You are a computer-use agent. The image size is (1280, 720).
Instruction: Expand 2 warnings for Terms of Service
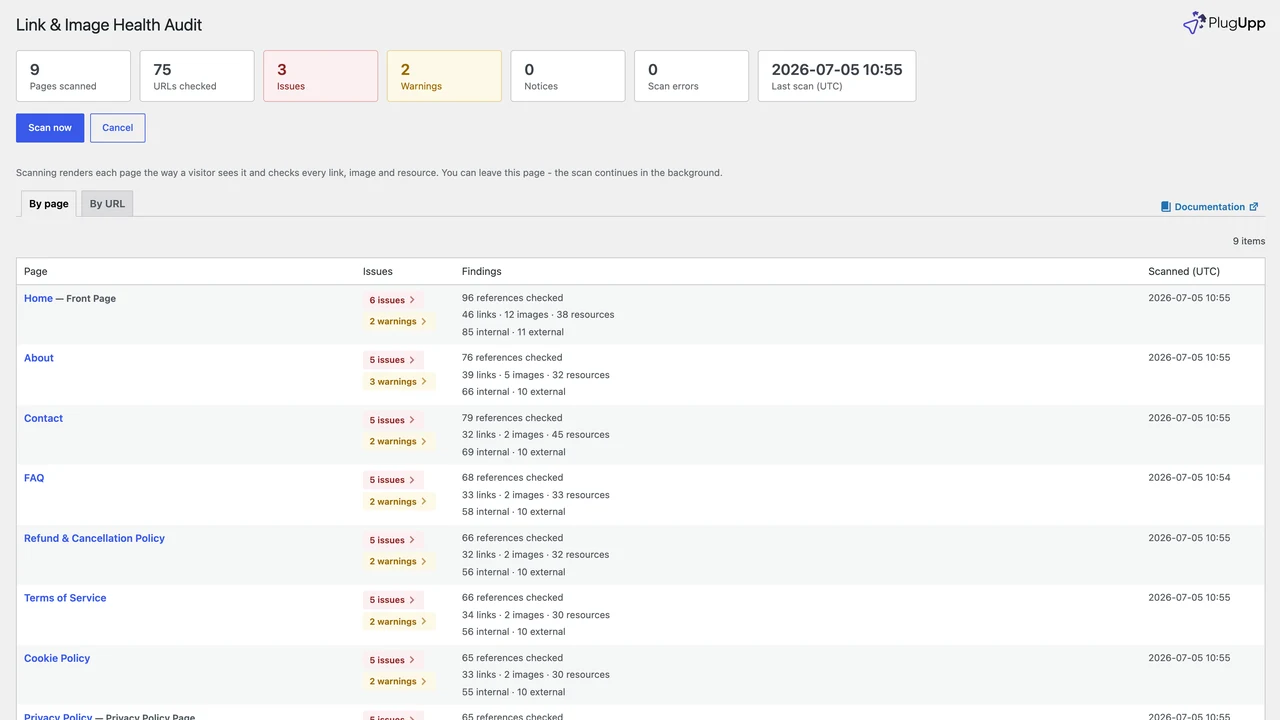(x=399, y=622)
